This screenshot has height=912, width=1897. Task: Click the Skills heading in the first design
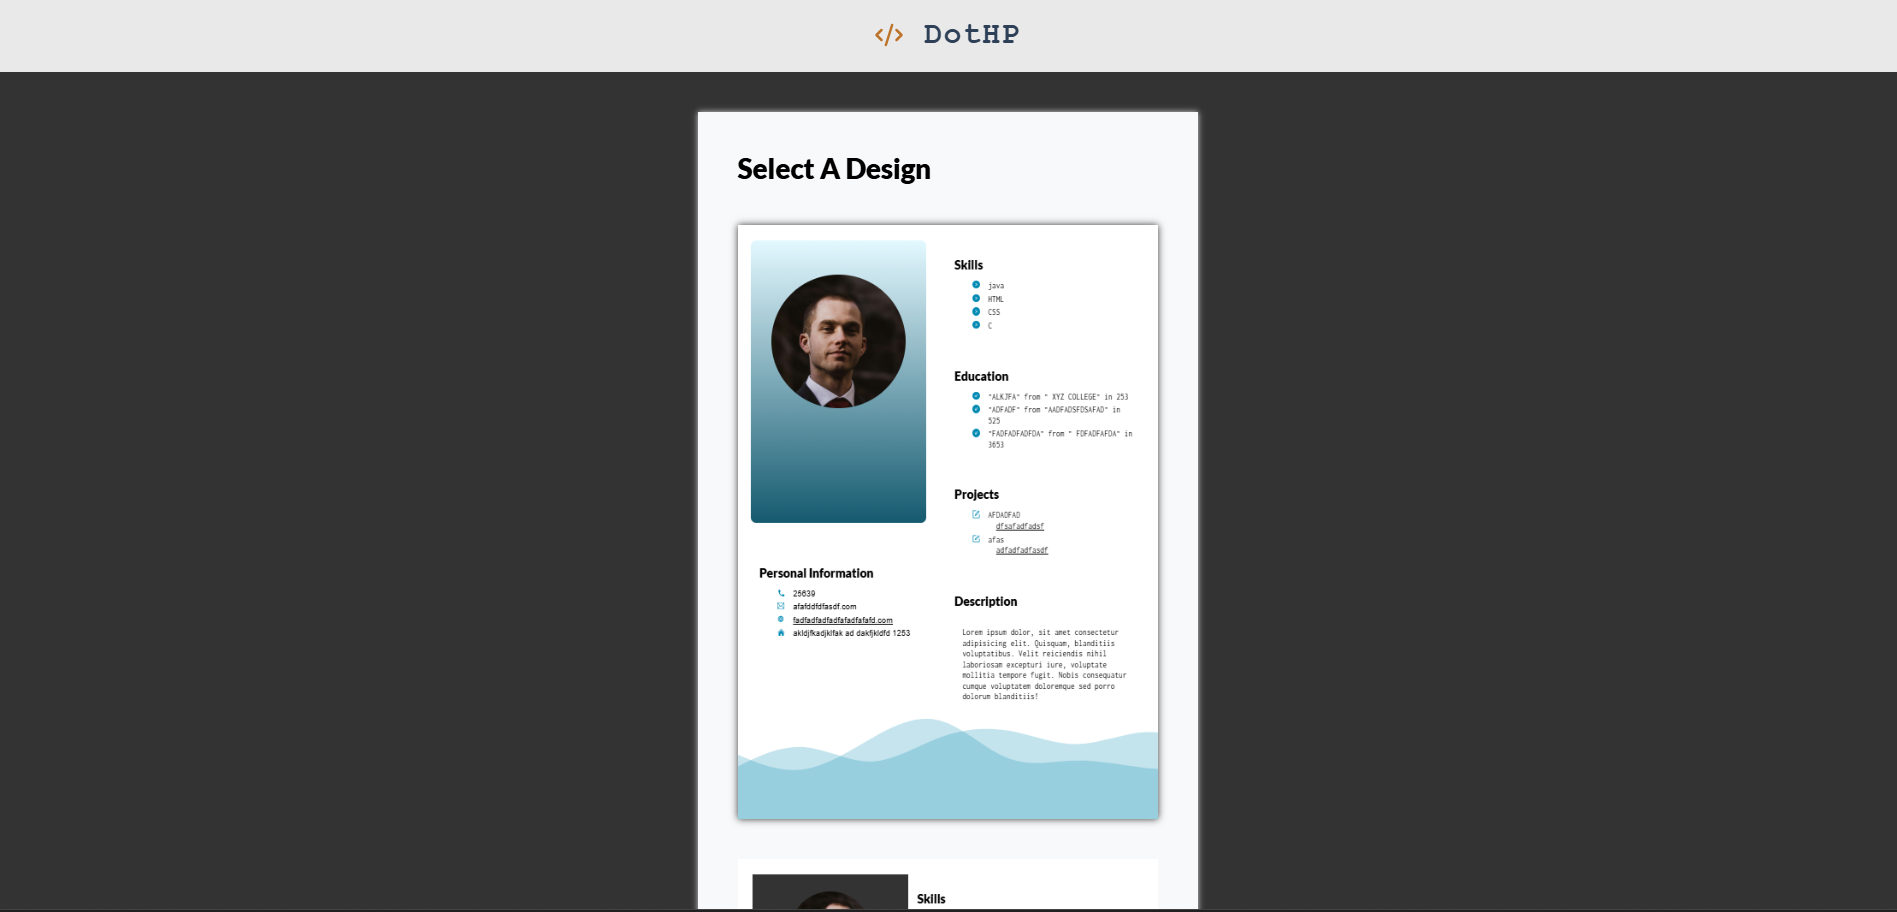coord(968,265)
